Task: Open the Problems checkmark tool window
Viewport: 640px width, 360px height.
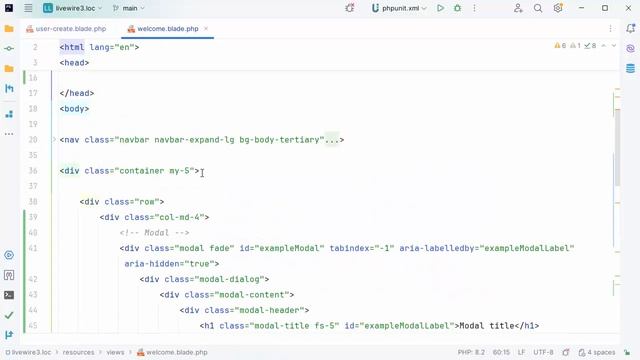Action: (9, 315)
